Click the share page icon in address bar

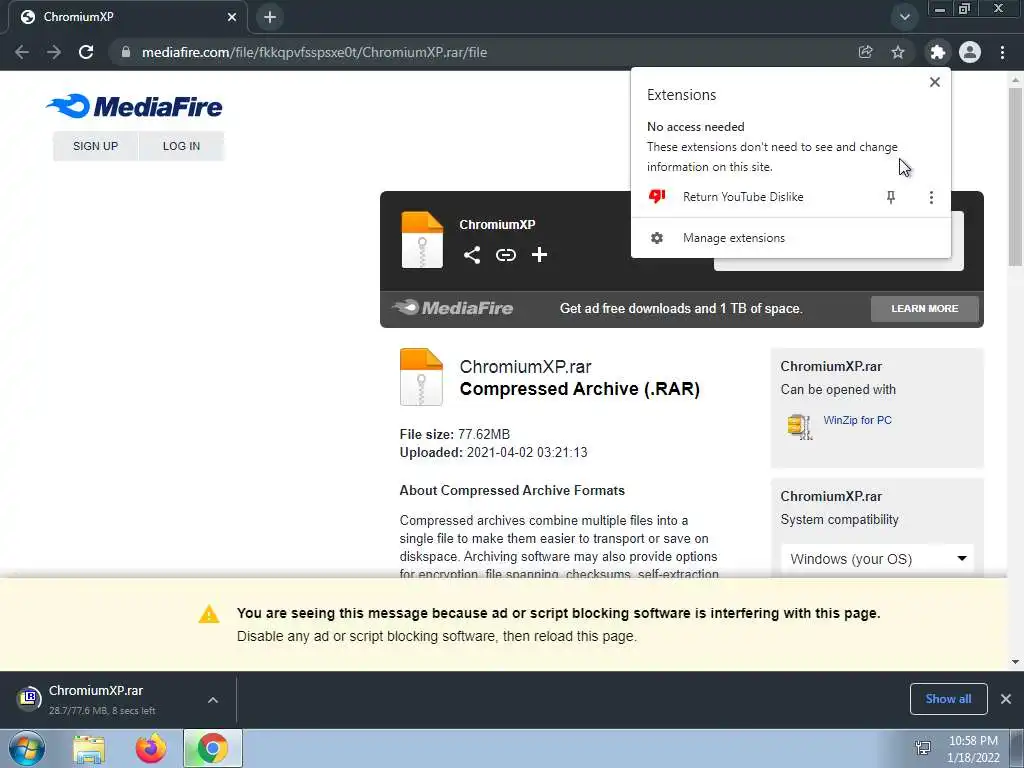[x=865, y=52]
